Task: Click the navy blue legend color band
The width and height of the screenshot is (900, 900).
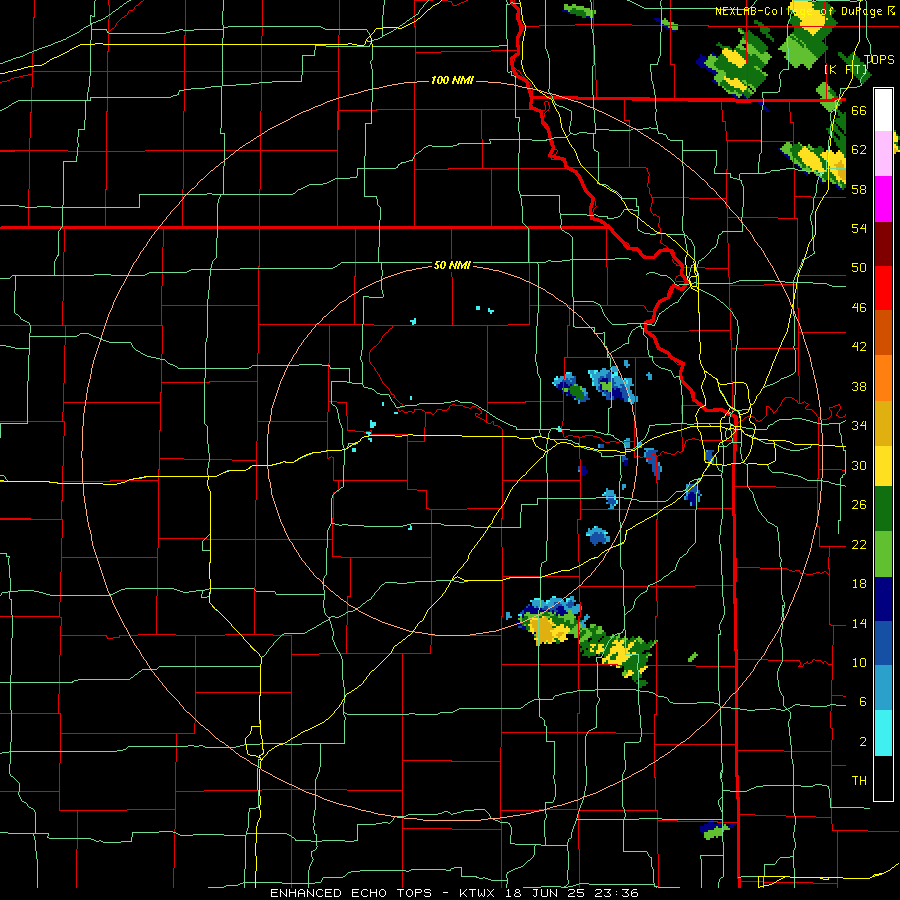Action: 883,599
